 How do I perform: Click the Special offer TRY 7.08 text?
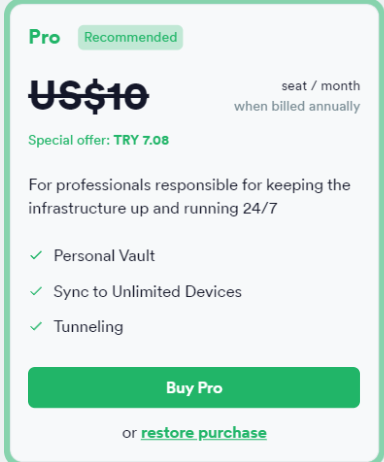(x=99, y=140)
